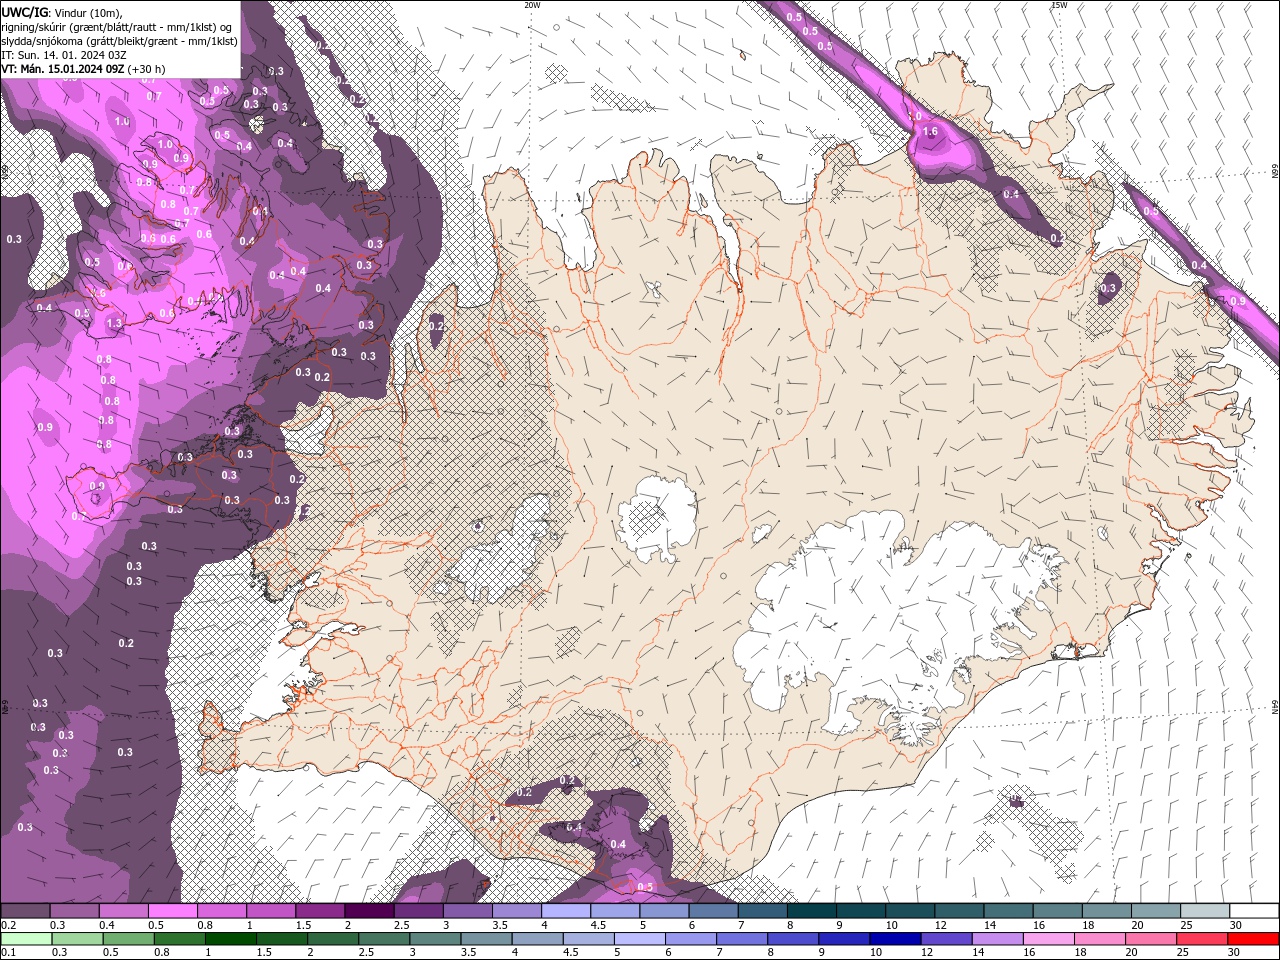The width and height of the screenshot is (1280, 960).
Task: Click the '15W' longitude label
Action: (x=1059, y=5)
